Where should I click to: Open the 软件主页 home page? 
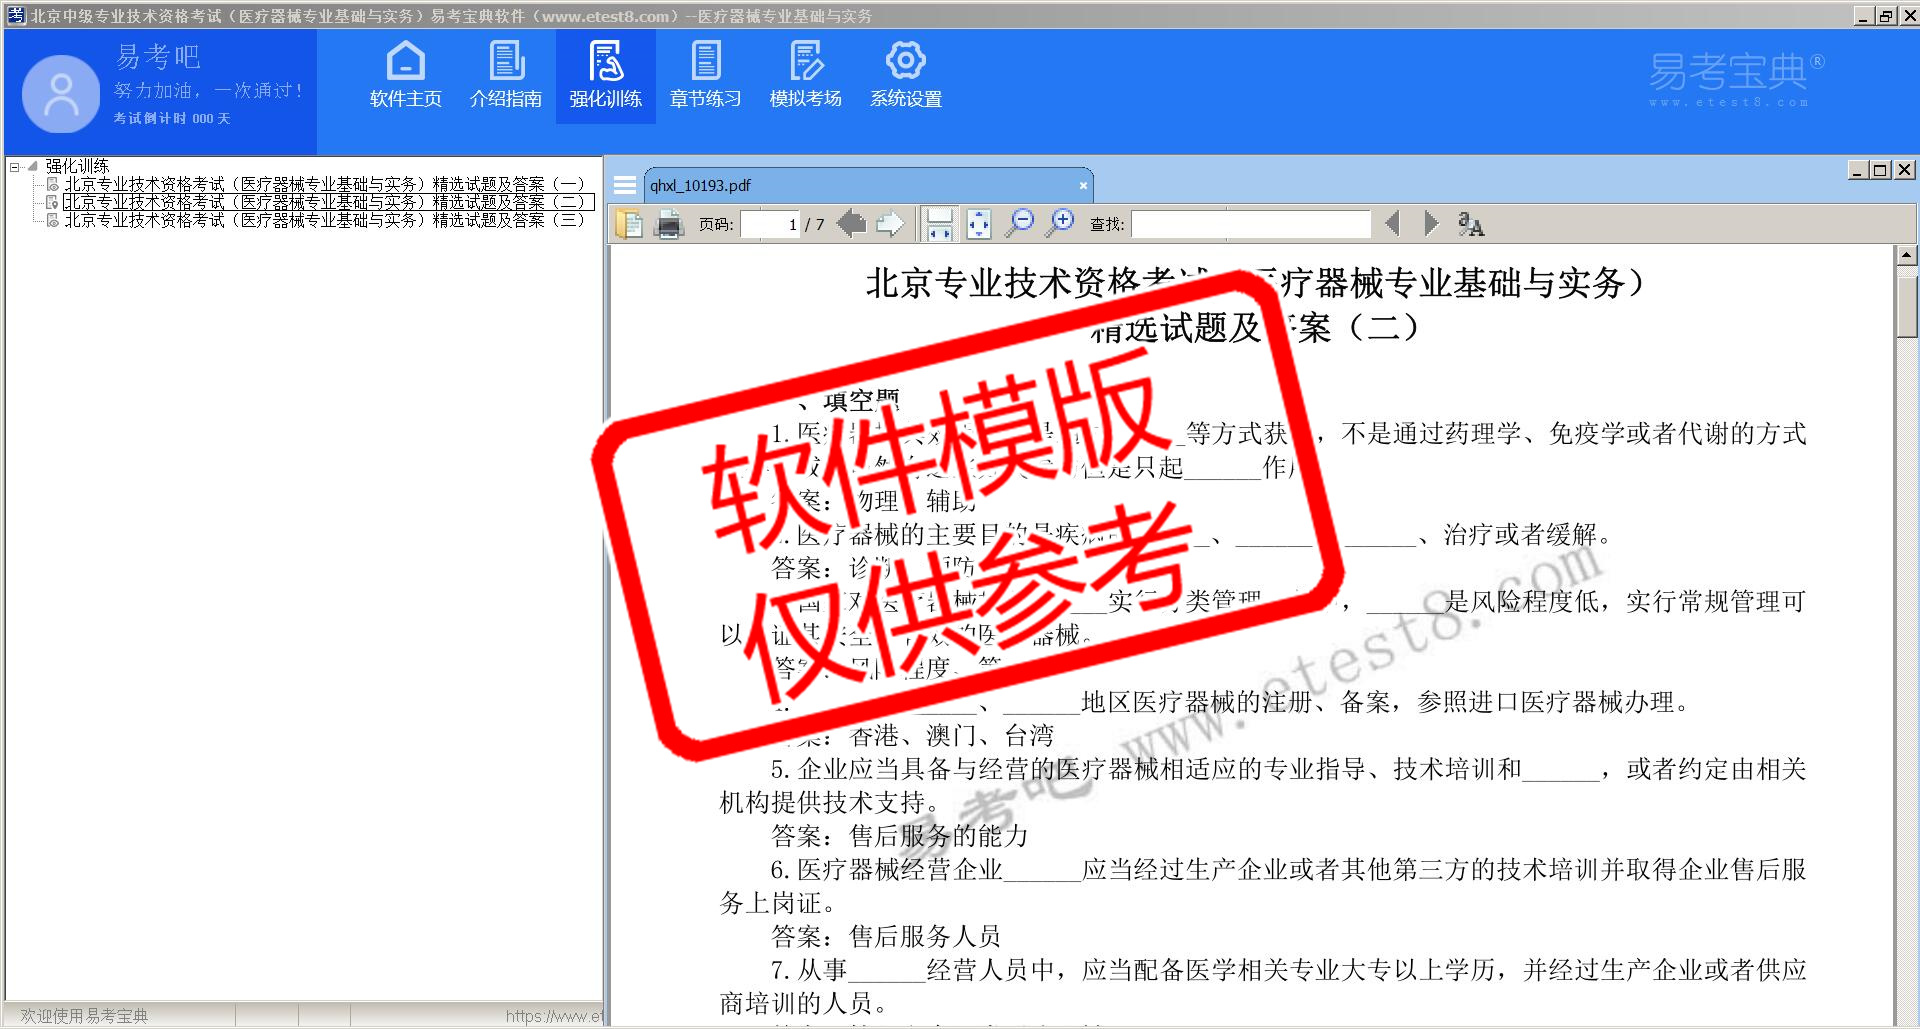pyautogui.click(x=405, y=76)
